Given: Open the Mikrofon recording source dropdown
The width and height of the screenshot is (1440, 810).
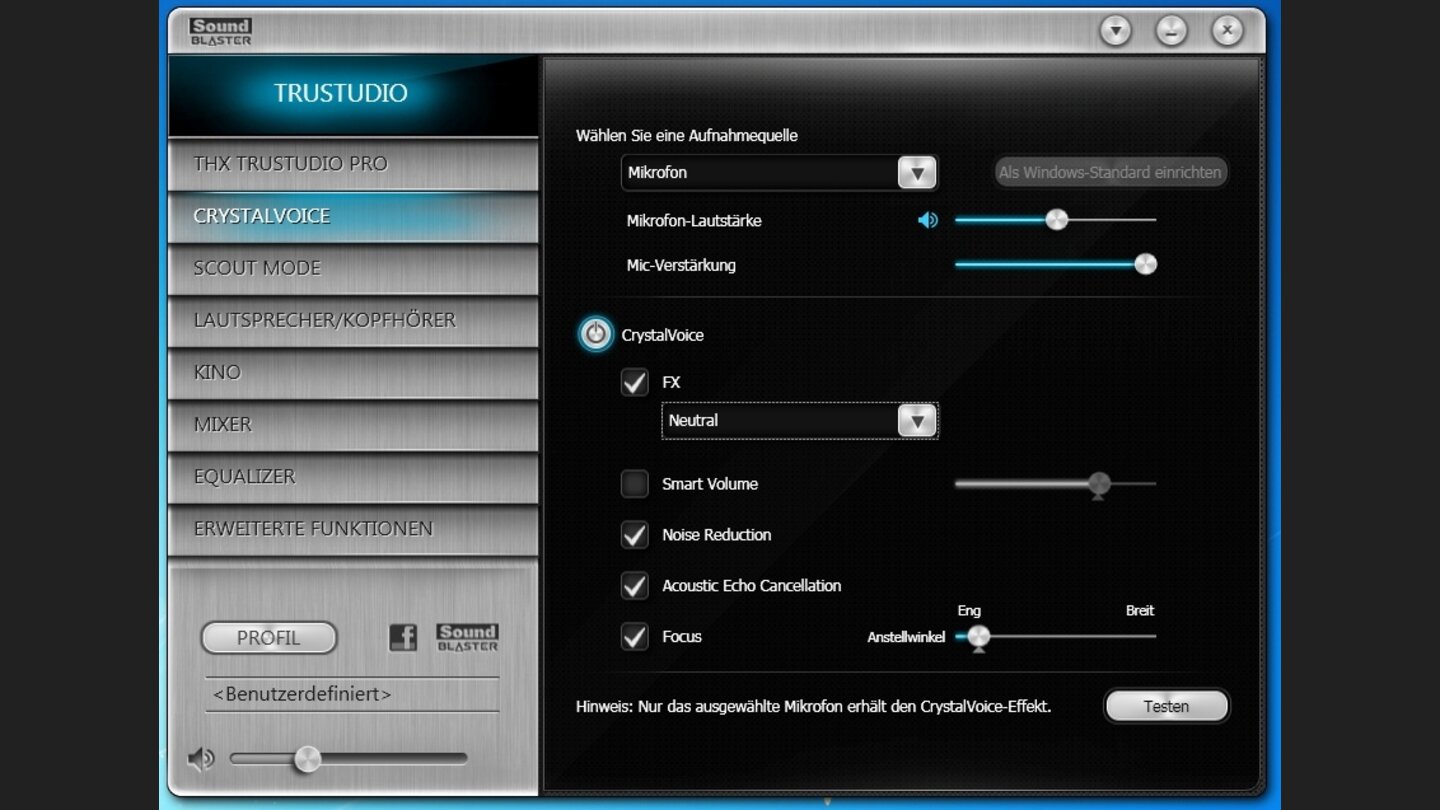Looking at the screenshot, I should click(x=779, y=172).
